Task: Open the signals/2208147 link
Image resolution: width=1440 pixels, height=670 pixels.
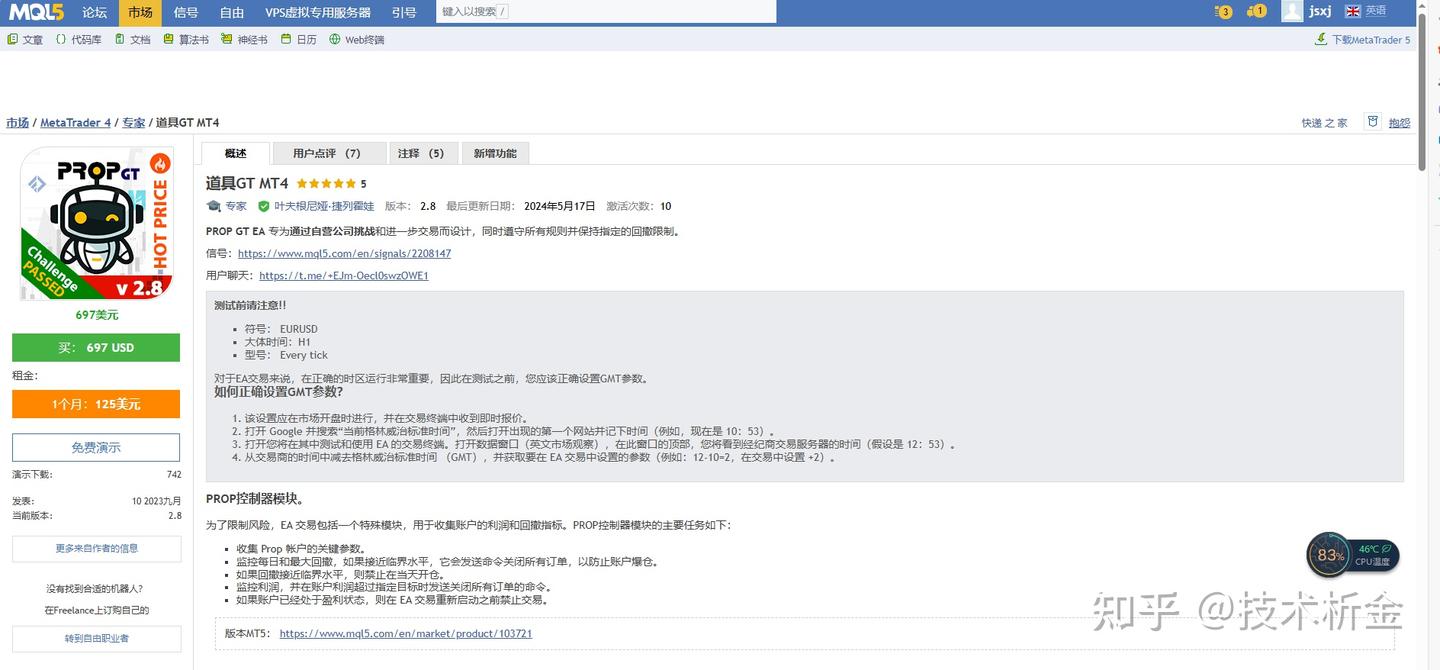Action: pyautogui.click(x=344, y=254)
